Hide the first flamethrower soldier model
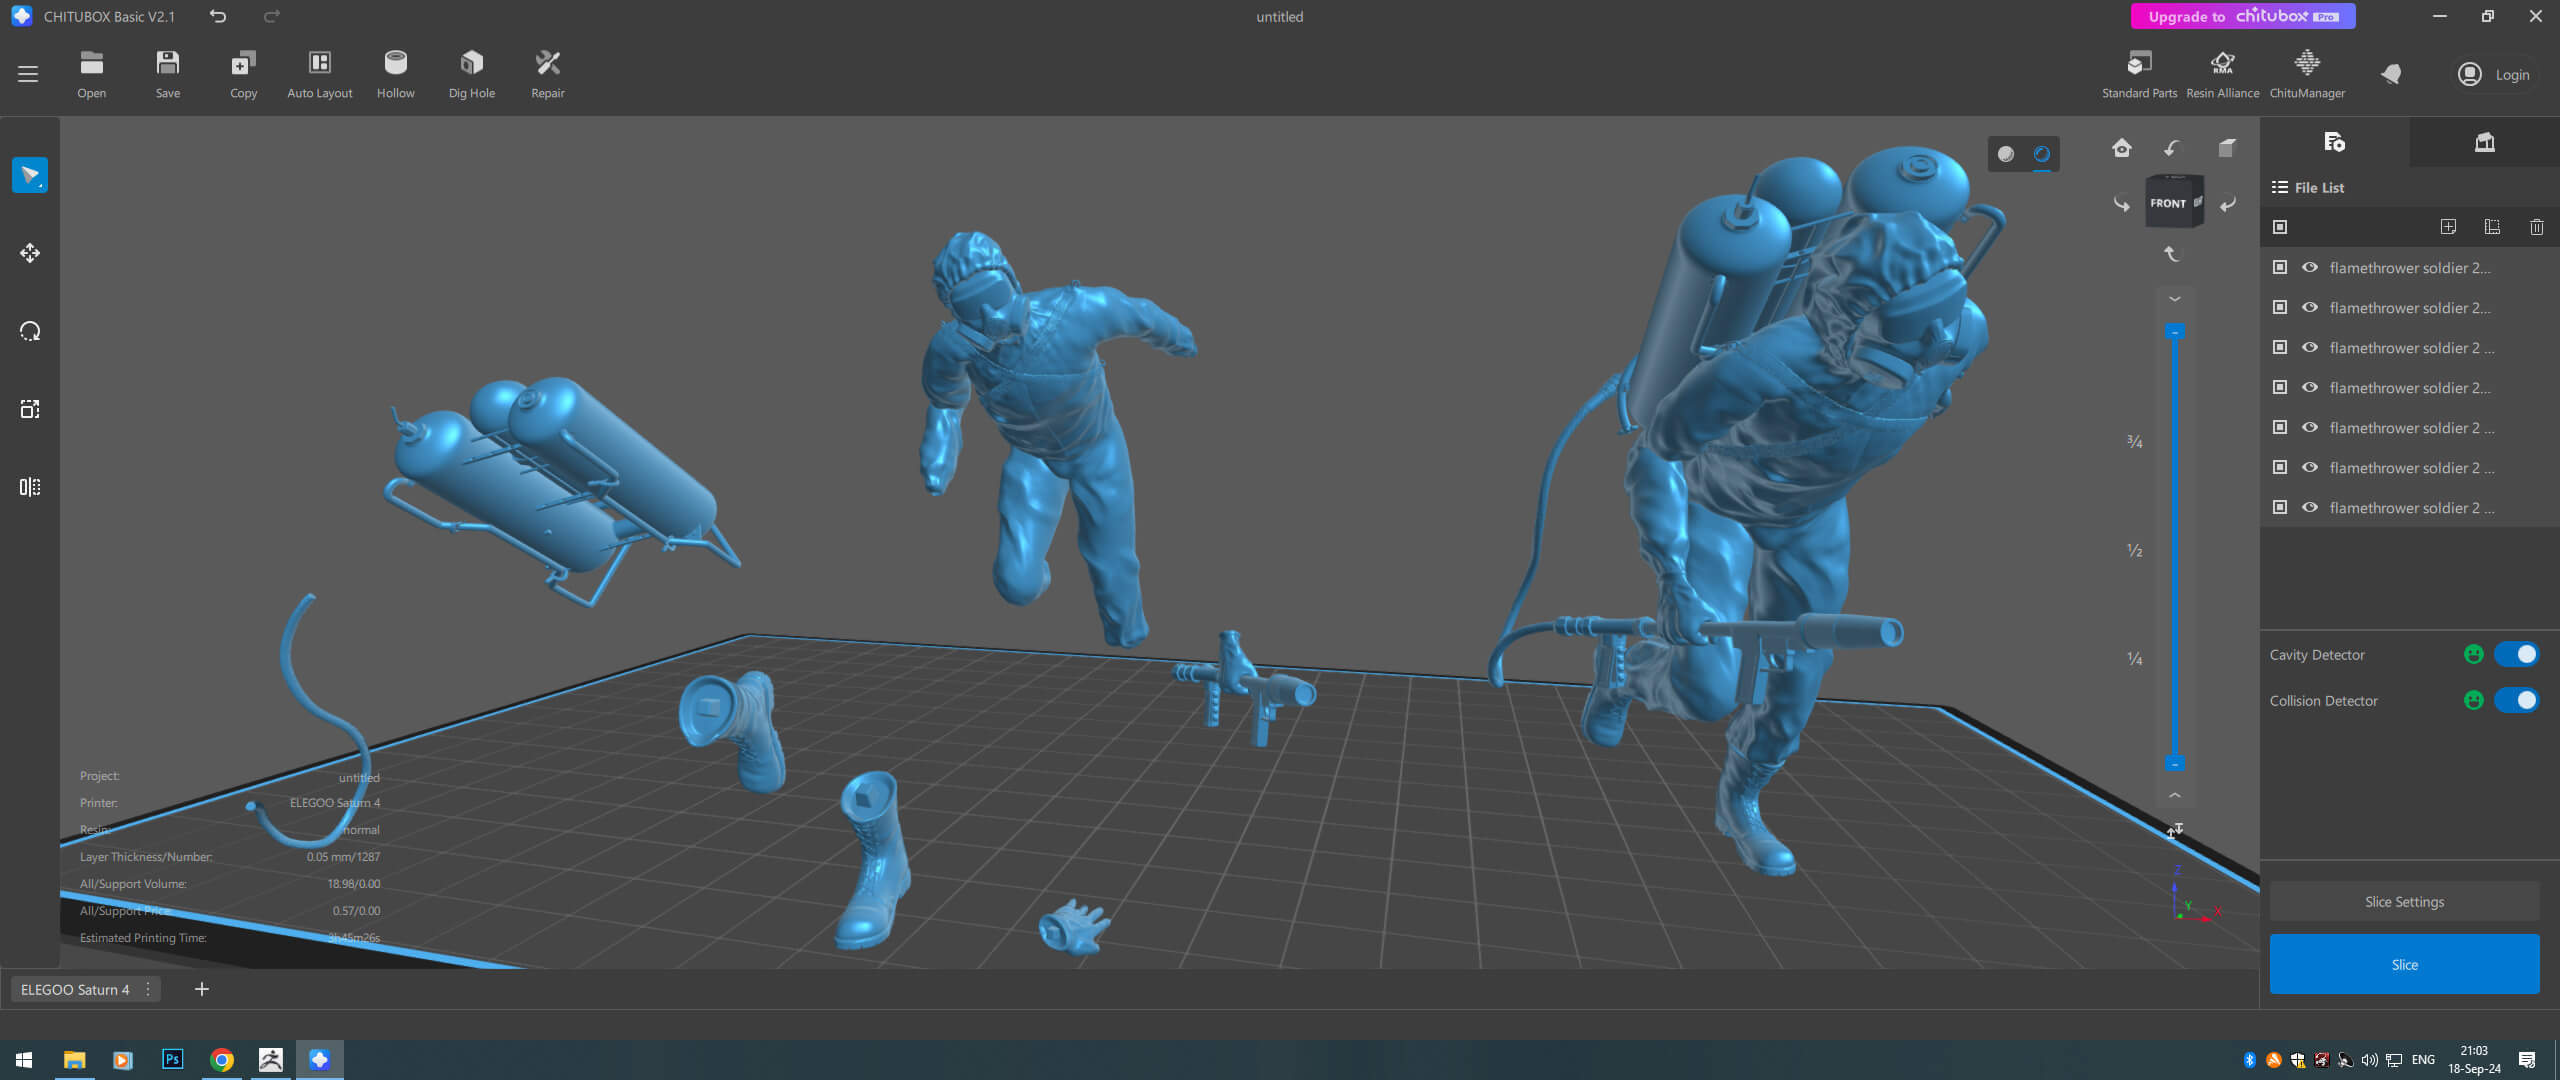 [2310, 268]
